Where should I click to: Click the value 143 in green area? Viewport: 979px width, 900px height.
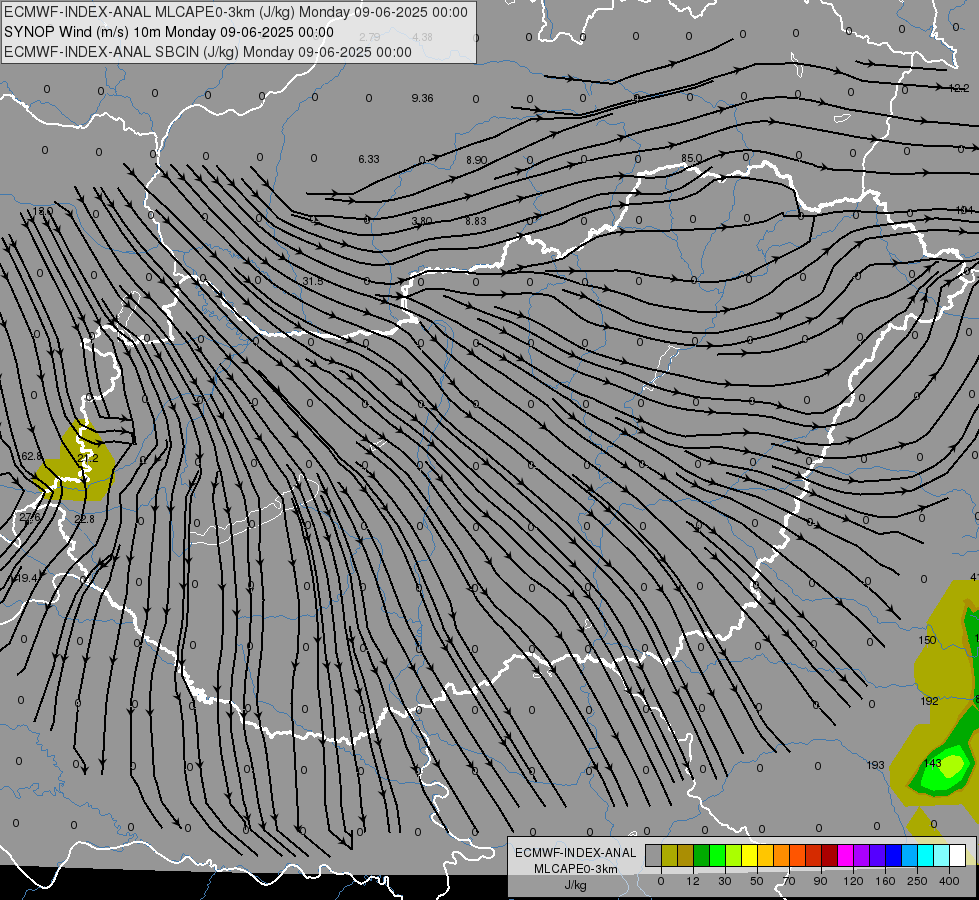click(932, 763)
